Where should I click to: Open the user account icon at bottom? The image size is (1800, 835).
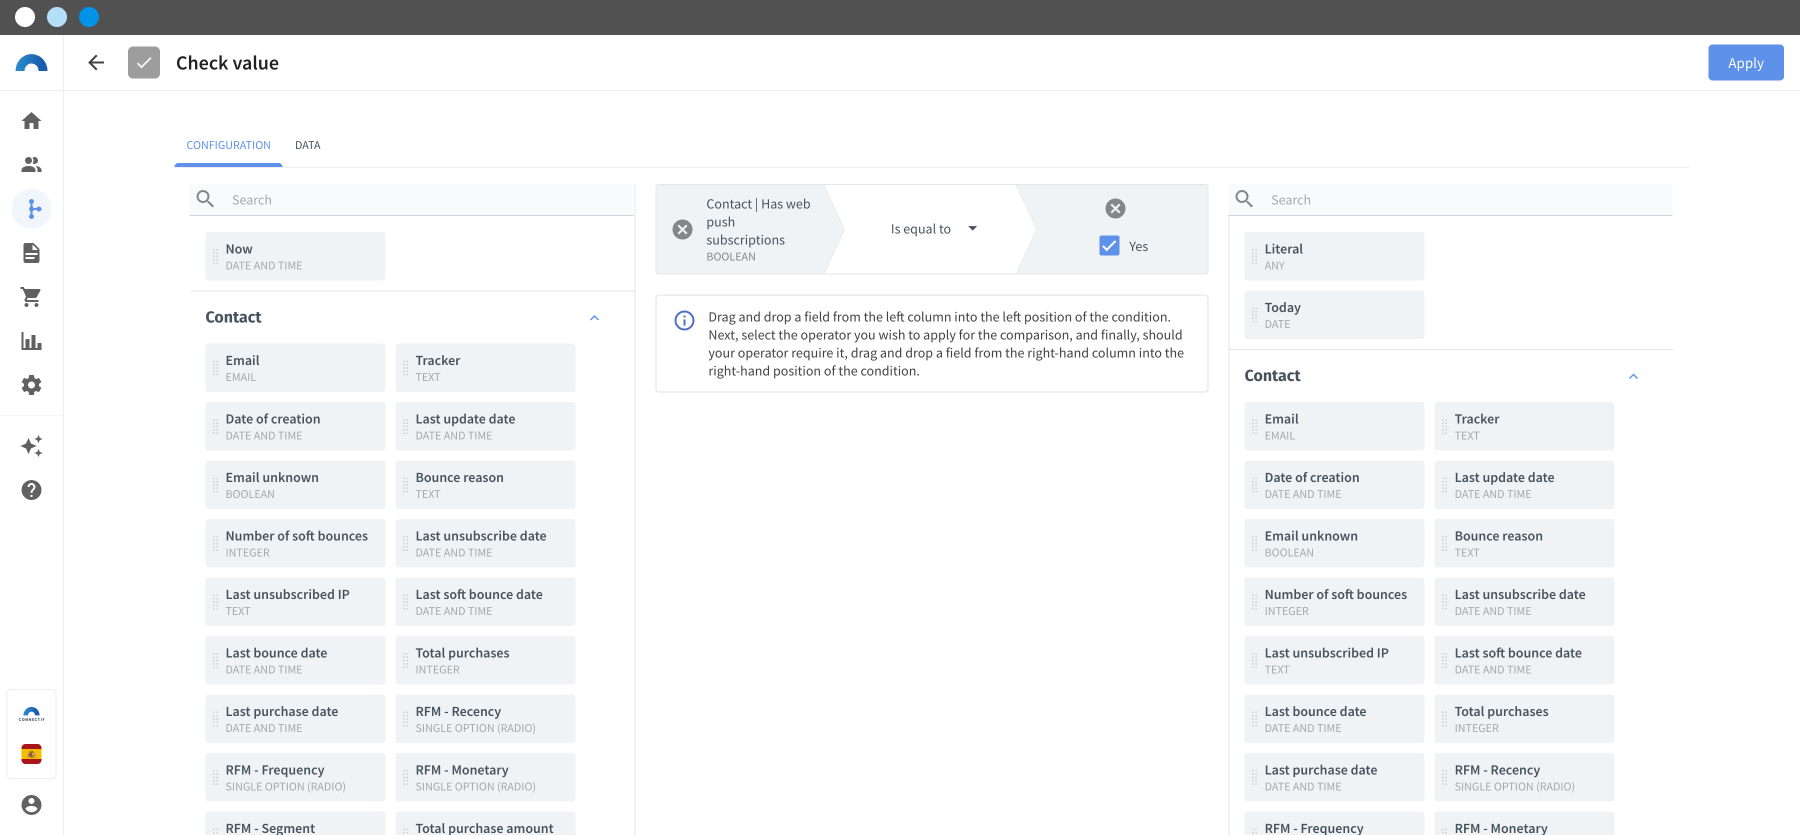(32, 805)
